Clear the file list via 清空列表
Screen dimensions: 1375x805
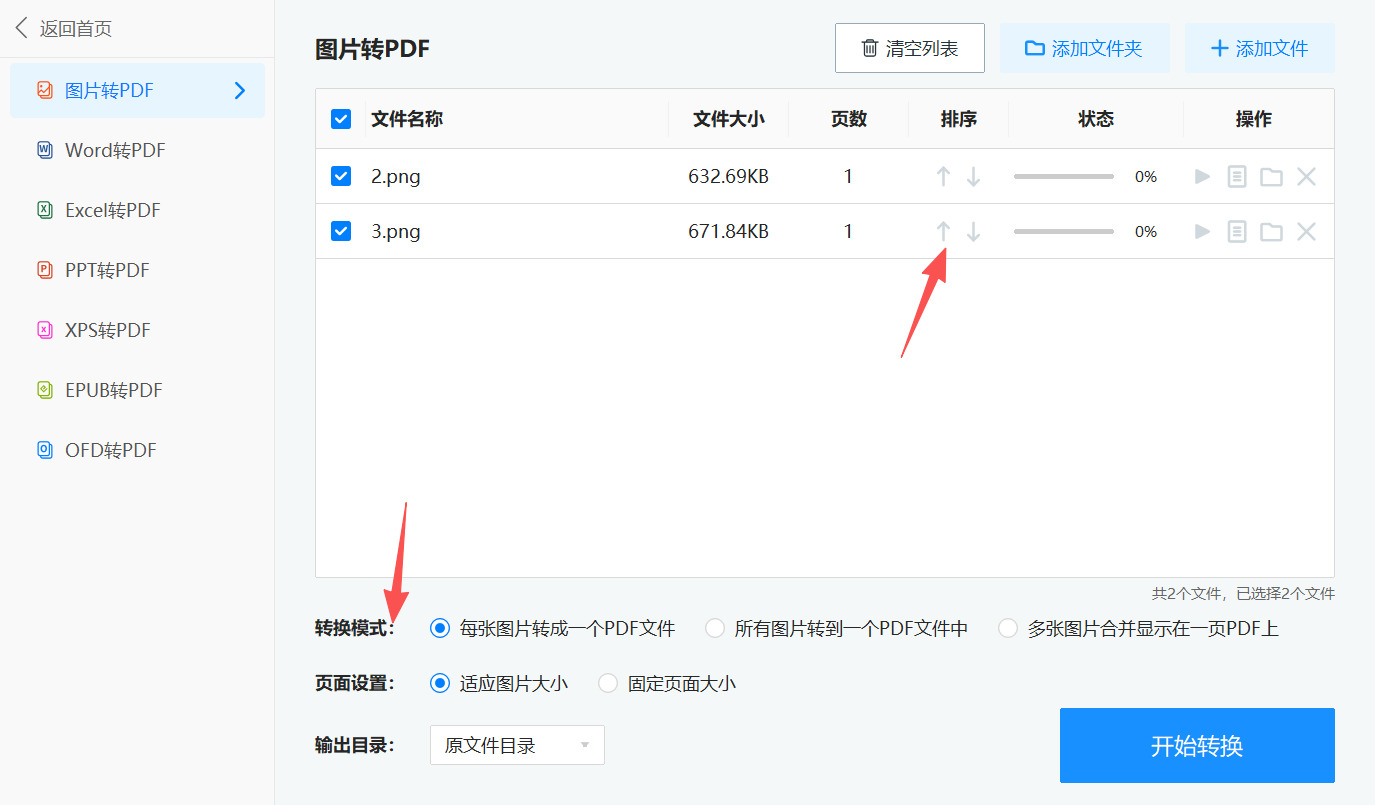909,47
